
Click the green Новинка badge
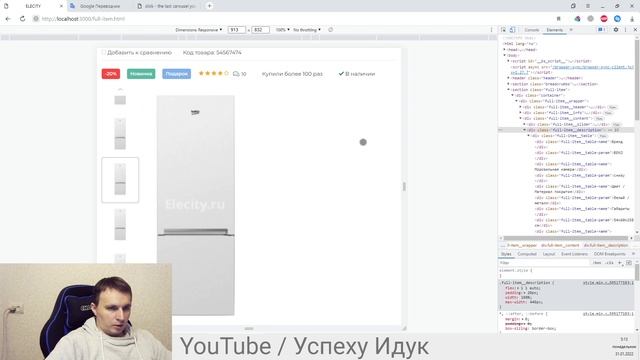(x=141, y=74)
